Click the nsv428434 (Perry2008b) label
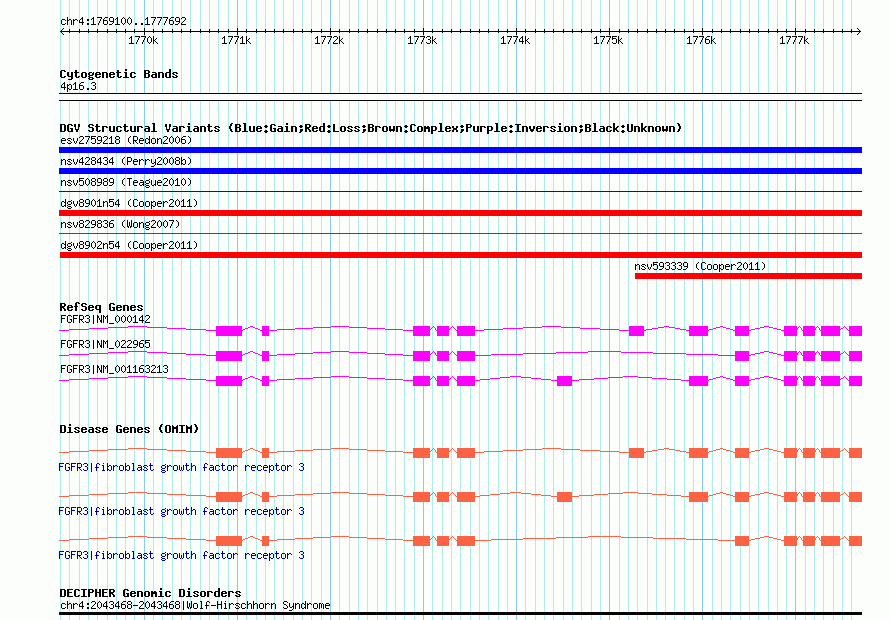Viewport: 890px width, 620px height. pos(126,161)
